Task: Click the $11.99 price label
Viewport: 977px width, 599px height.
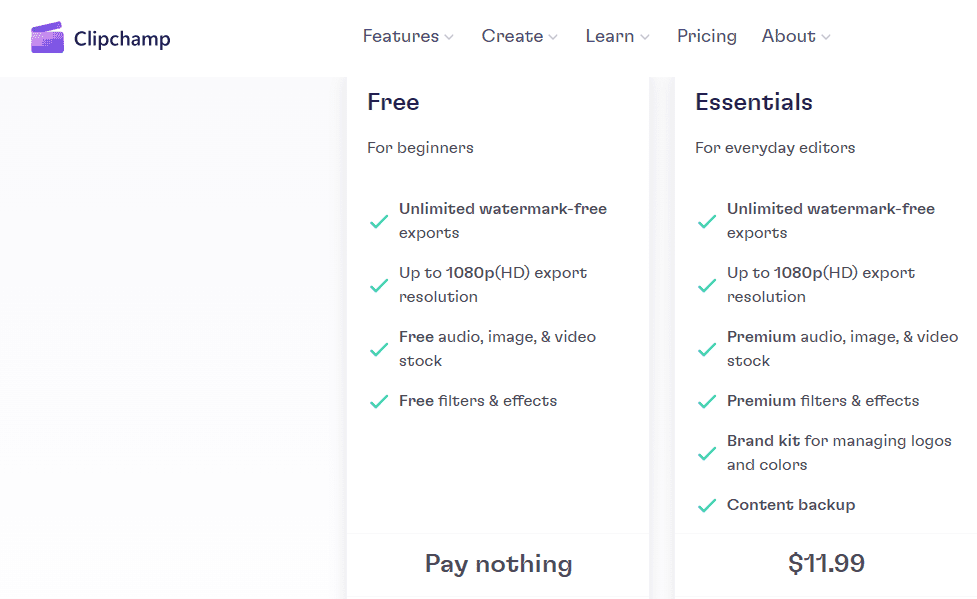Action: pyautogui.click(x=827, y=563)
